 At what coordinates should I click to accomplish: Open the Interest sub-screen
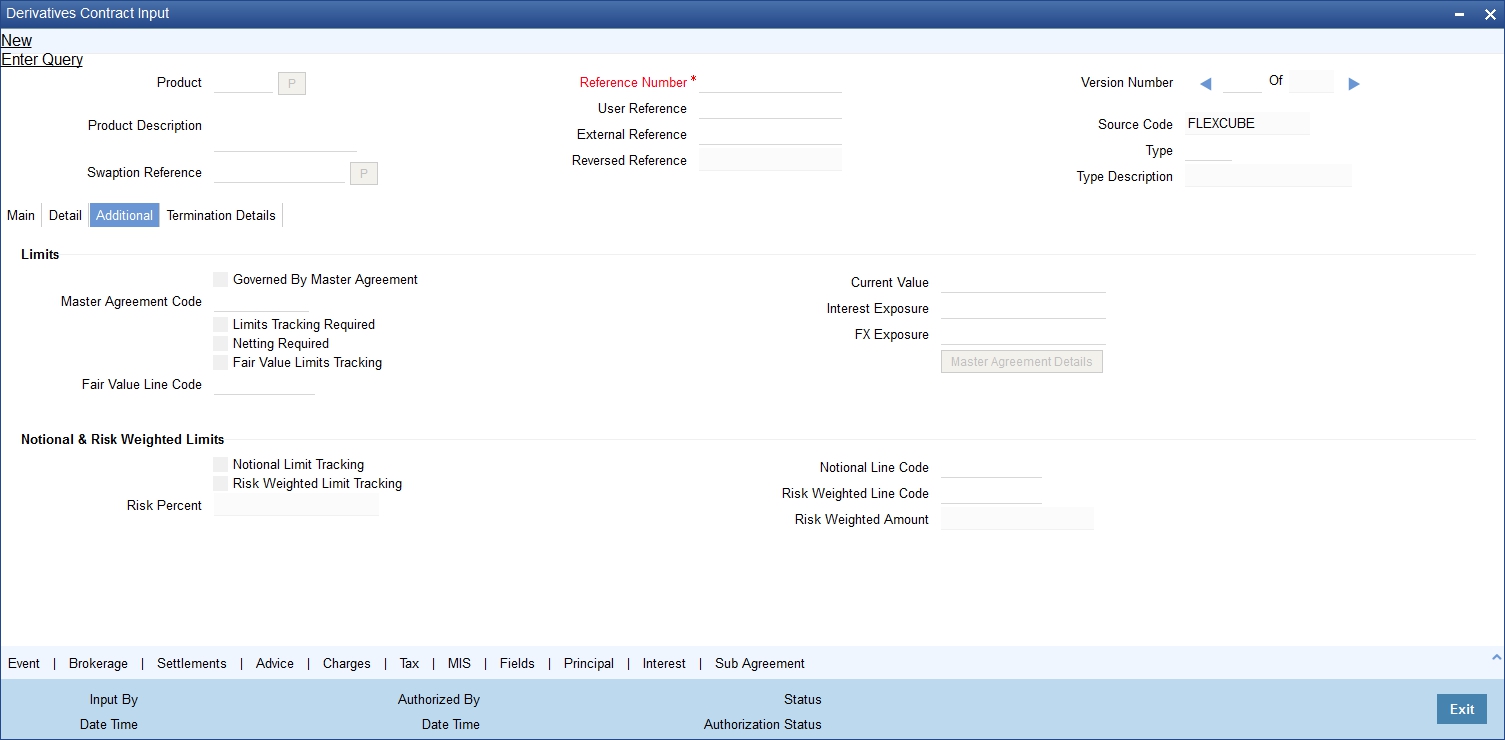point(664,664)
